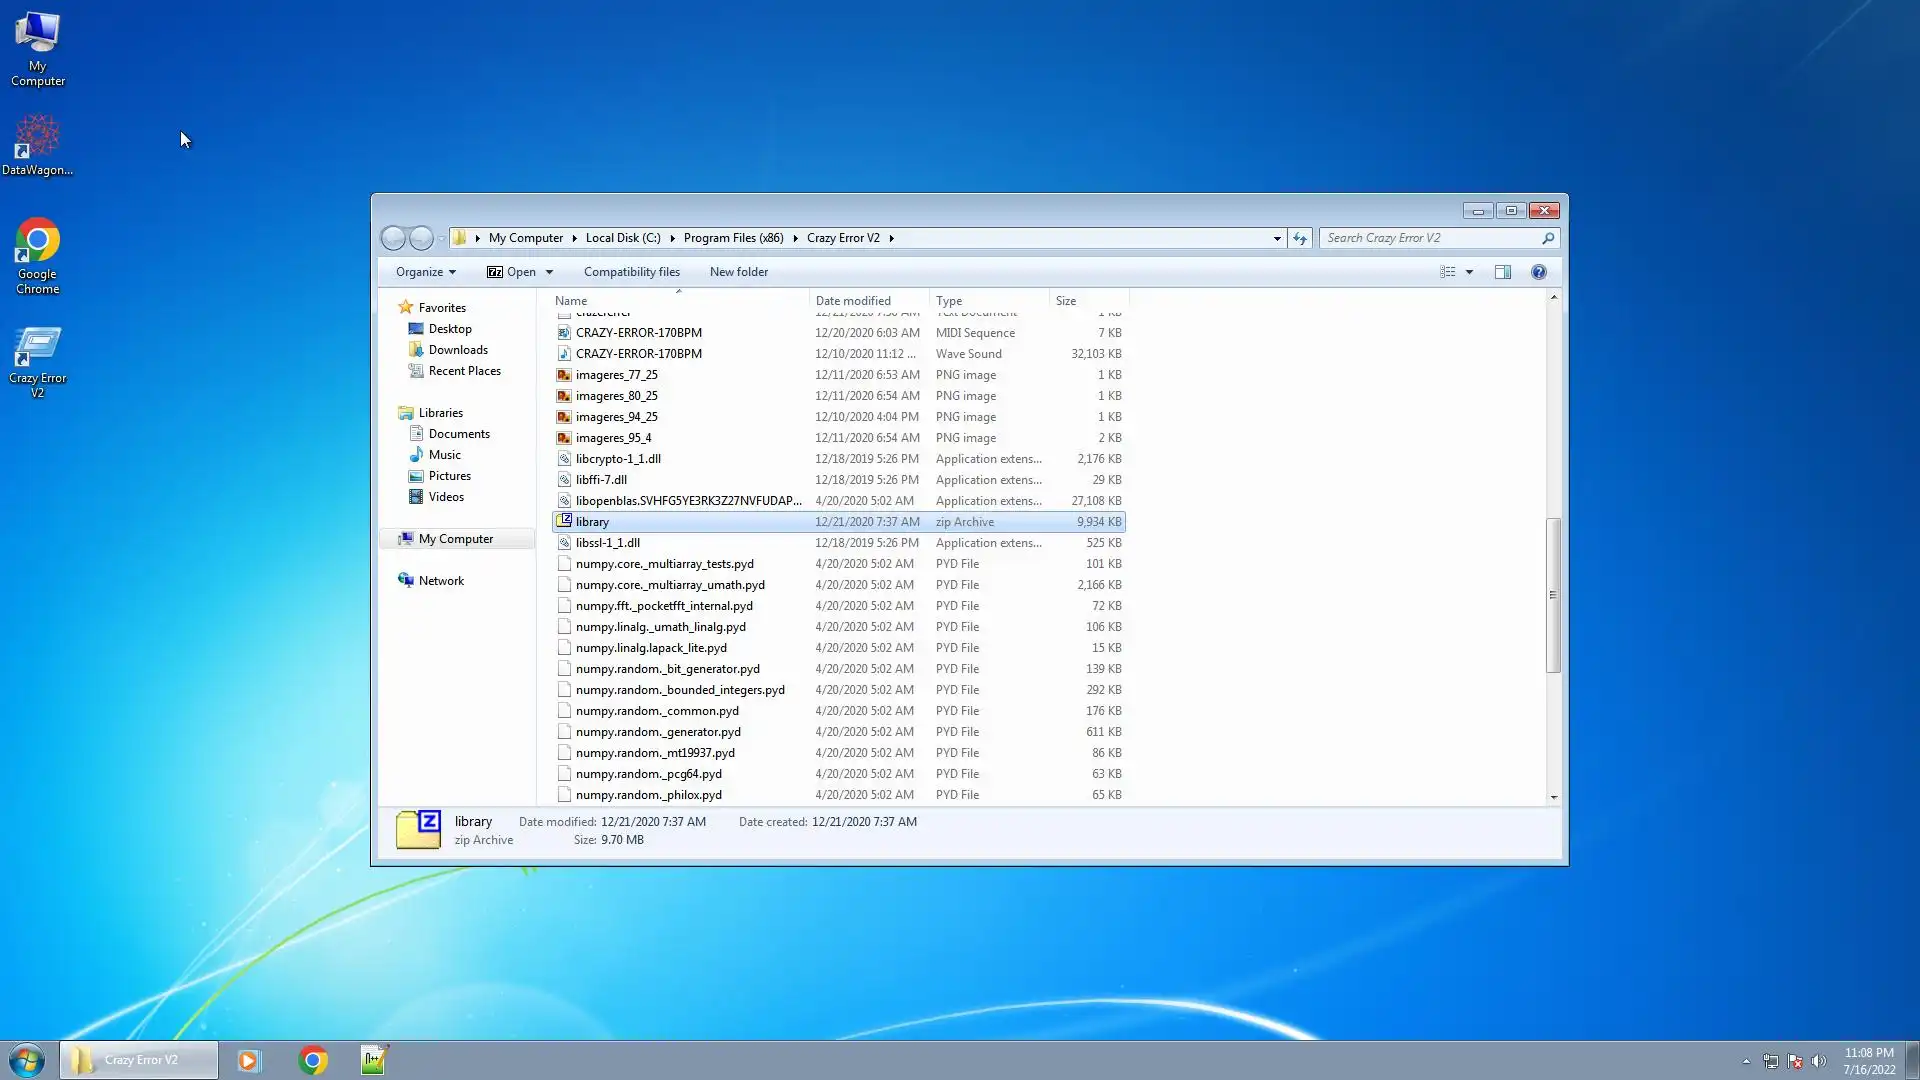This screenshot has height=1080, width=1920.
Task: Click the volume icon in system tray
Action: pos(1819,1061)
